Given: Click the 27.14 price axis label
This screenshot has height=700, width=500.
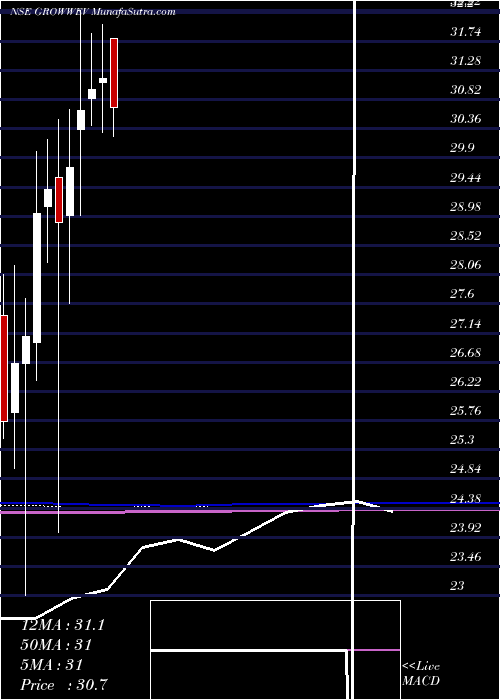Looking at the screenshot, I should point(466,324).
